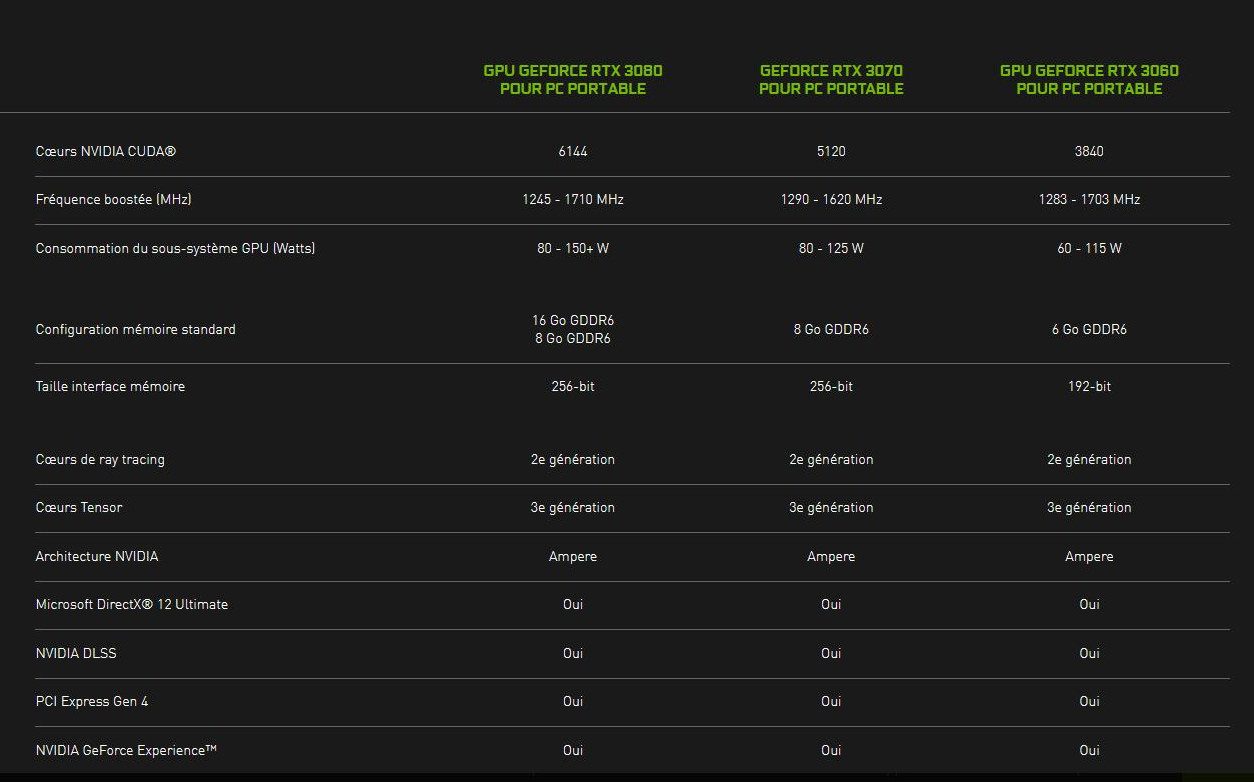
Task: Select the PCI Express Gen 4 label
Action: click(92, 701)
